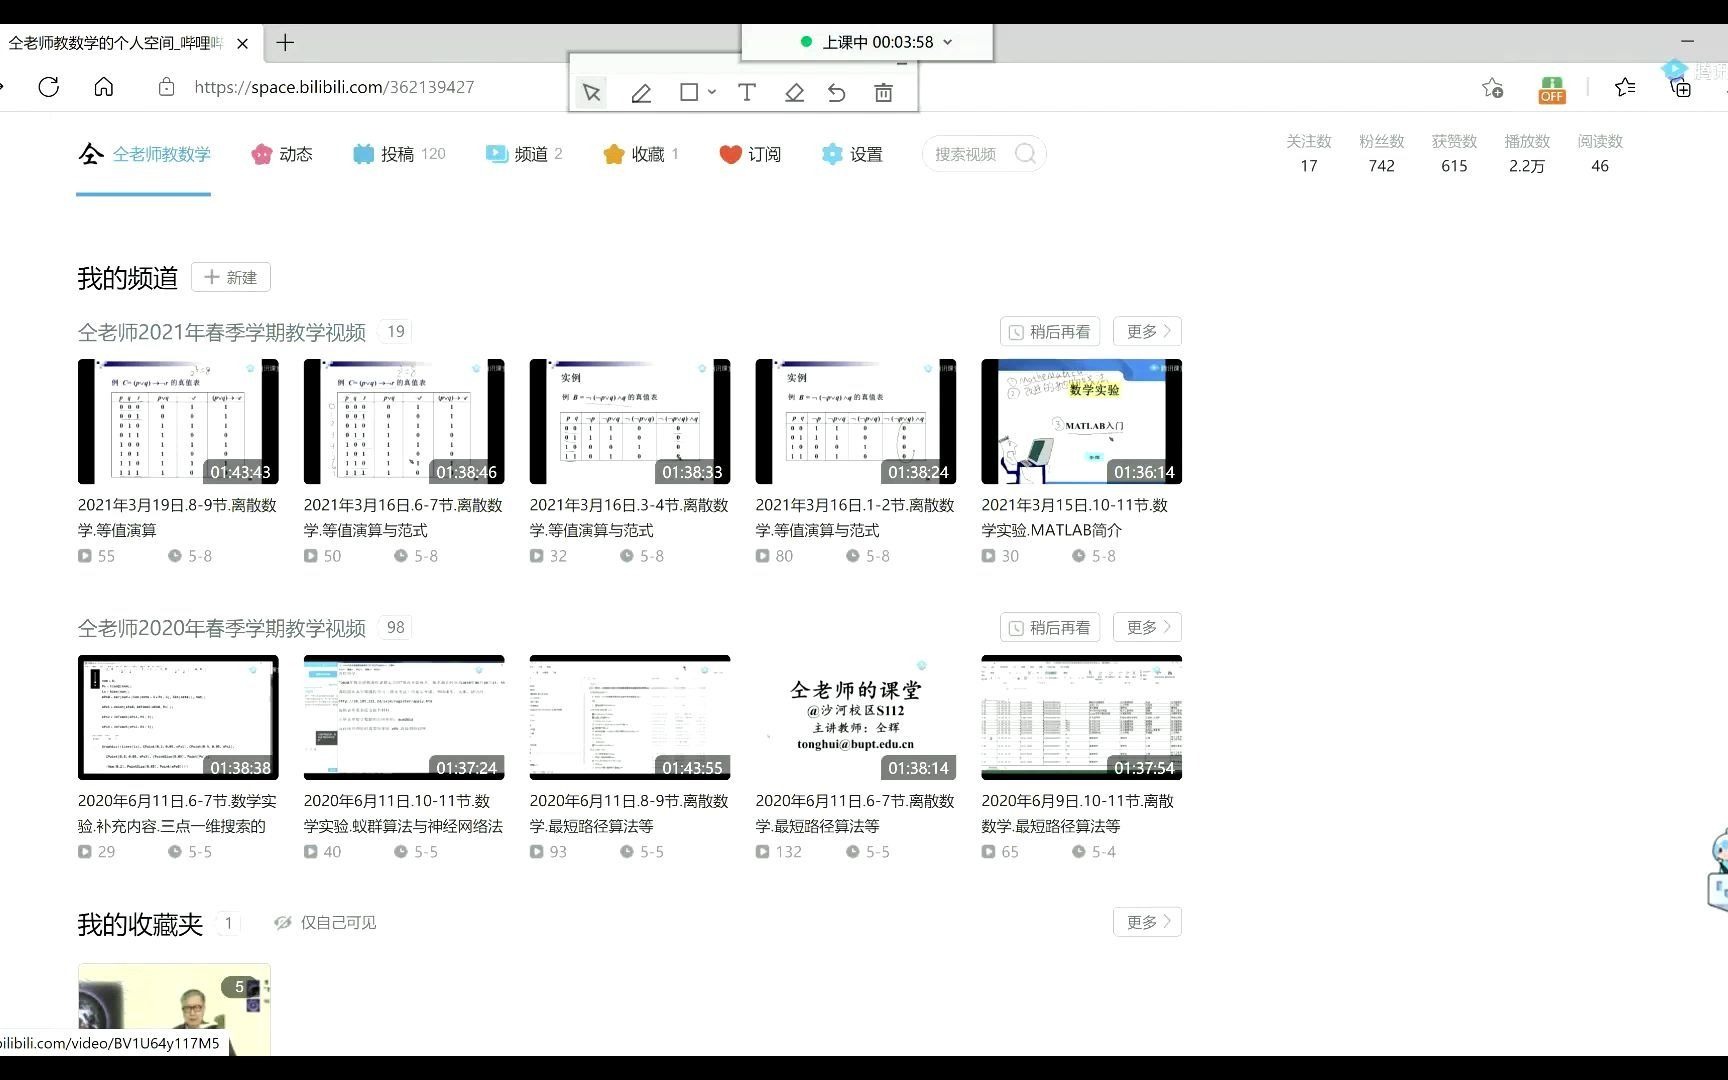Open the favorites folder thumbnail
Screen dimensions: 1728x1080
click(174, 1009)
